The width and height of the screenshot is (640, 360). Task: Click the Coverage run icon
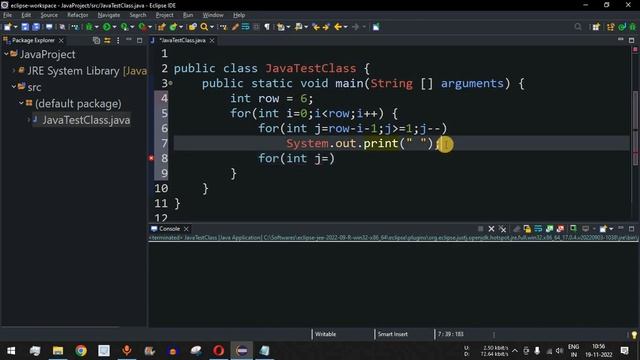tap(124, 27)
